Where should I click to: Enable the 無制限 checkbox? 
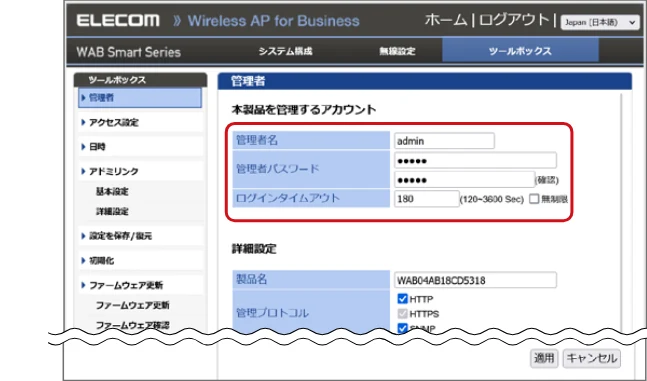coord(534,199)
